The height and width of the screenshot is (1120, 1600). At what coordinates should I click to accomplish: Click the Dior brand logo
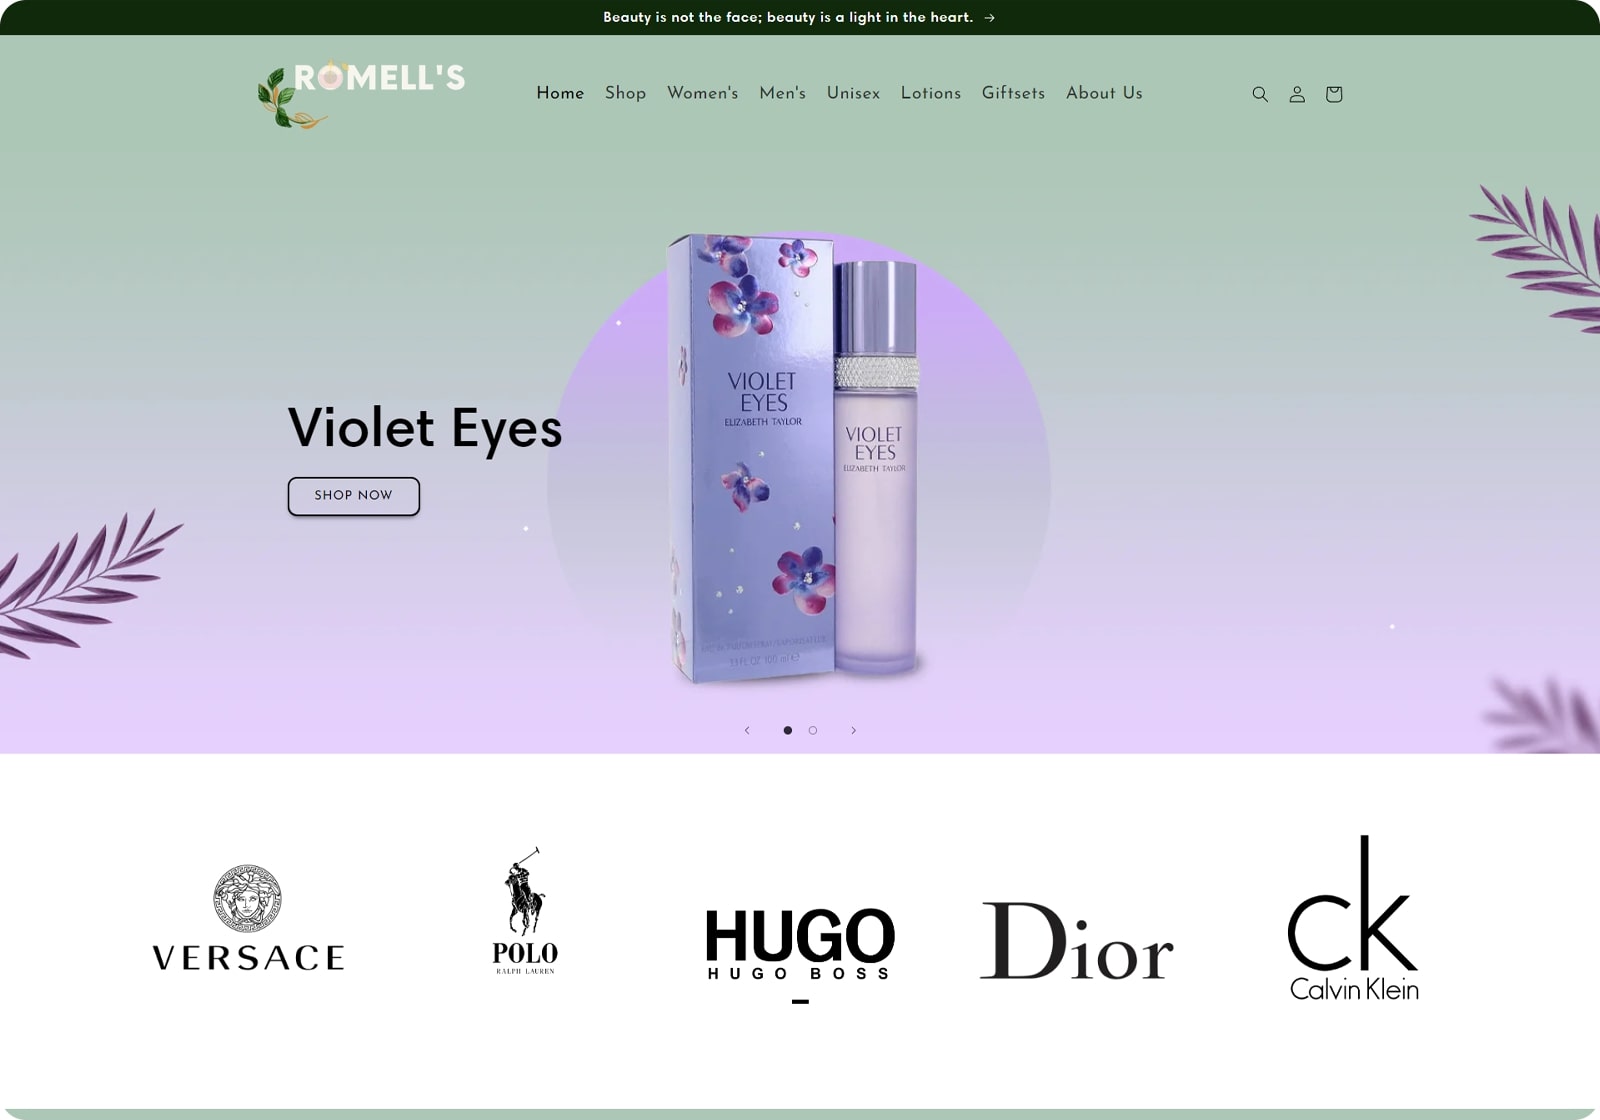1076,940
